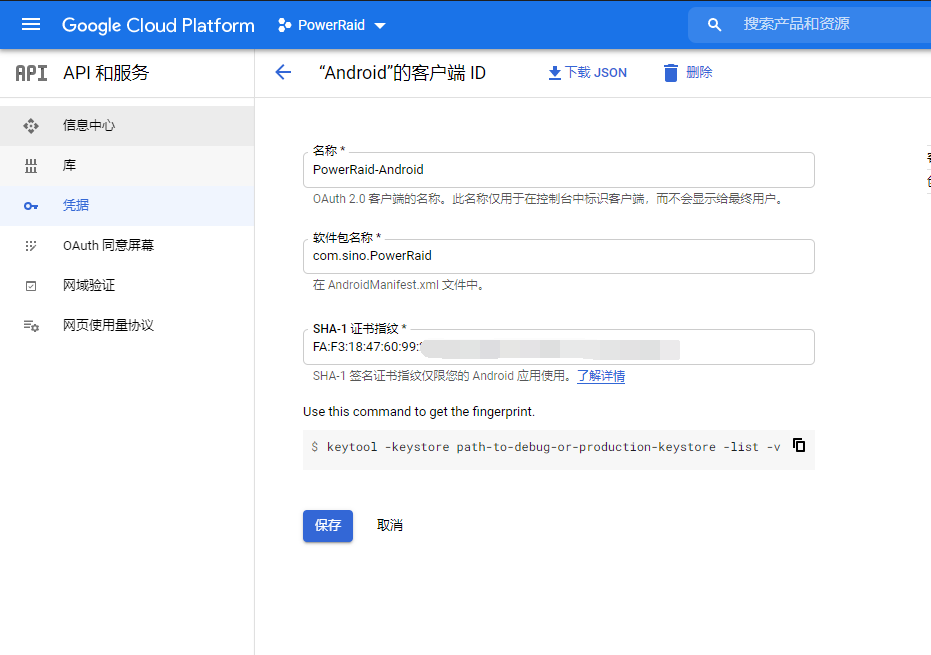The width and height of the screenshot is (931, 655).
Task: Open the 库 menu item
Action: click(x=127, y=166)
